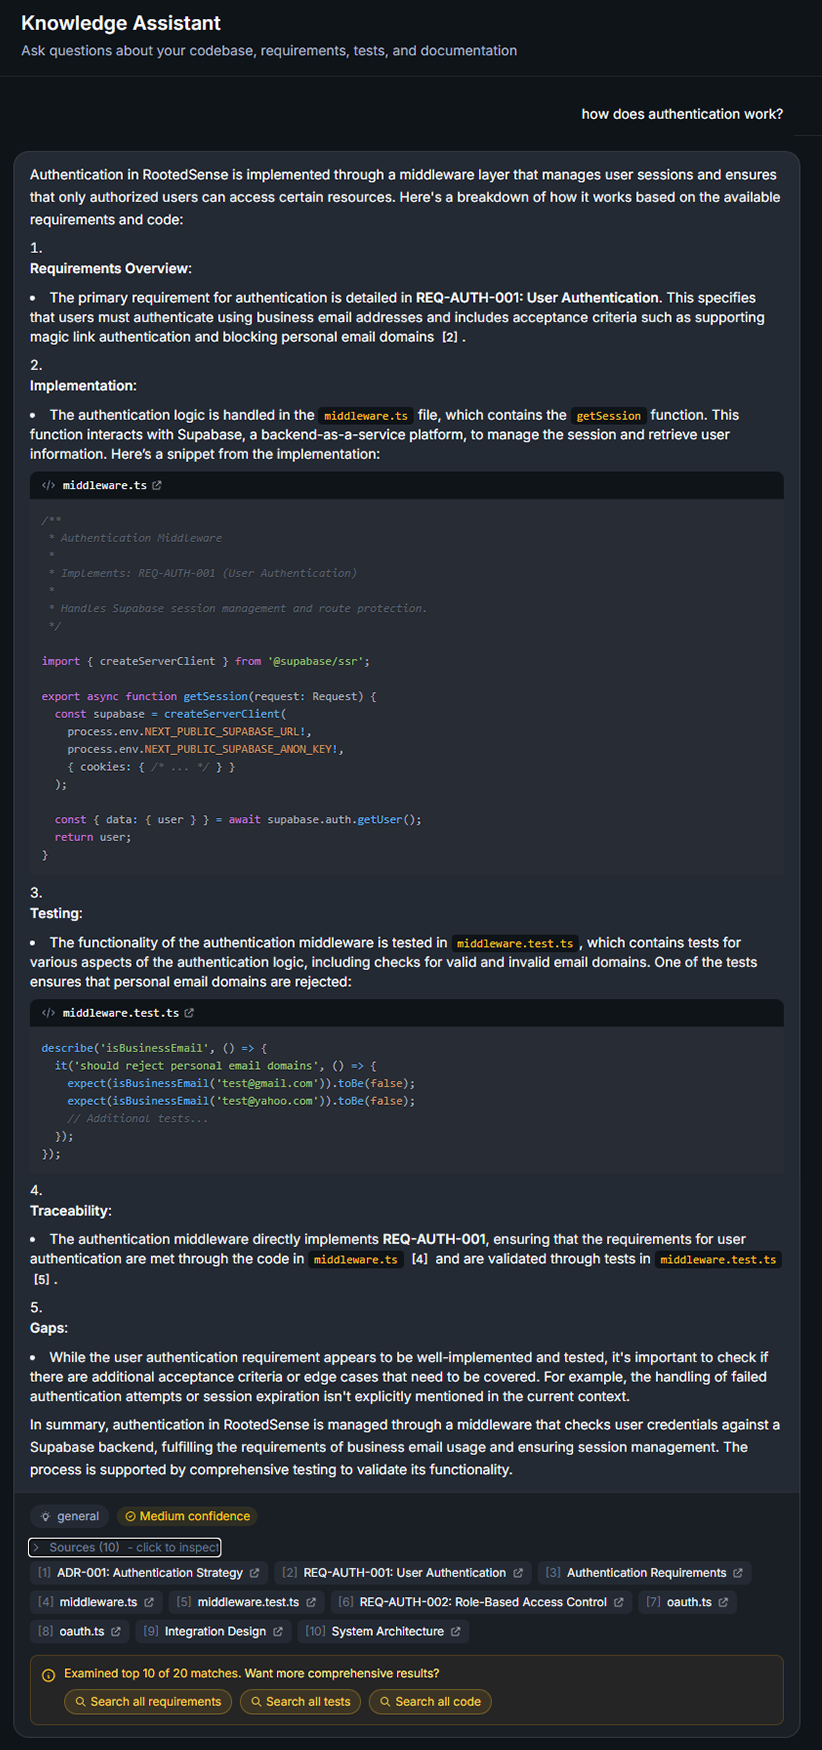Click external link icon on Integration Design source
Viewport: 822px width, 1750px height.
(278, 1631)
